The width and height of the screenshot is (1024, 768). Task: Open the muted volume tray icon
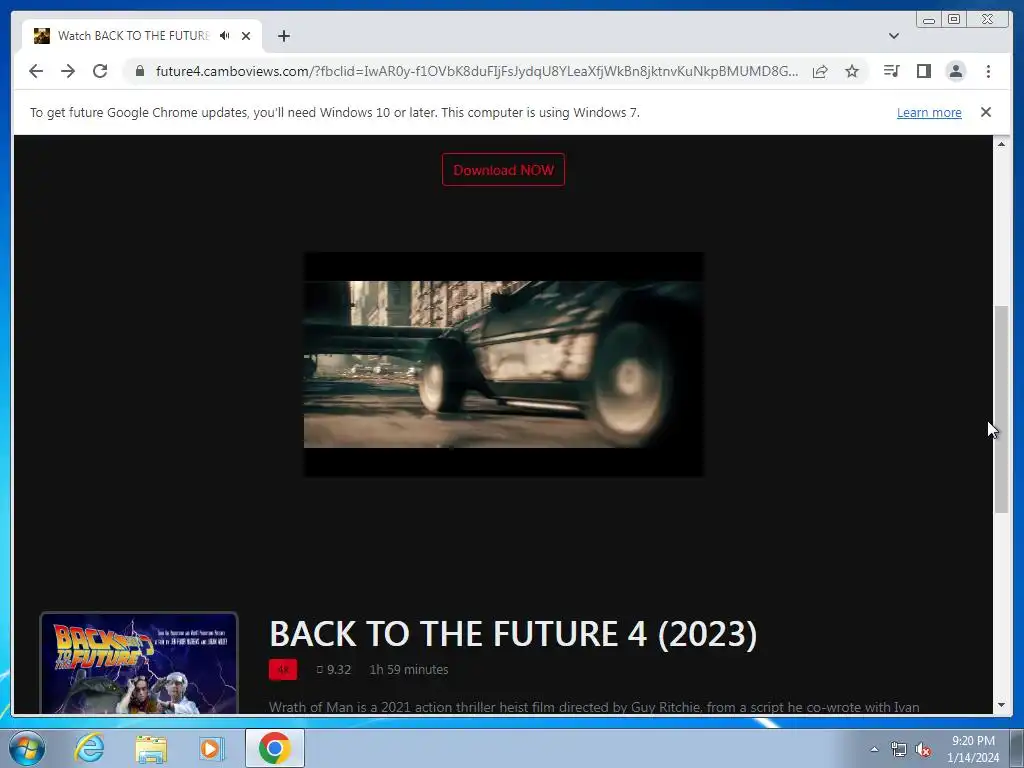(923, 749)
